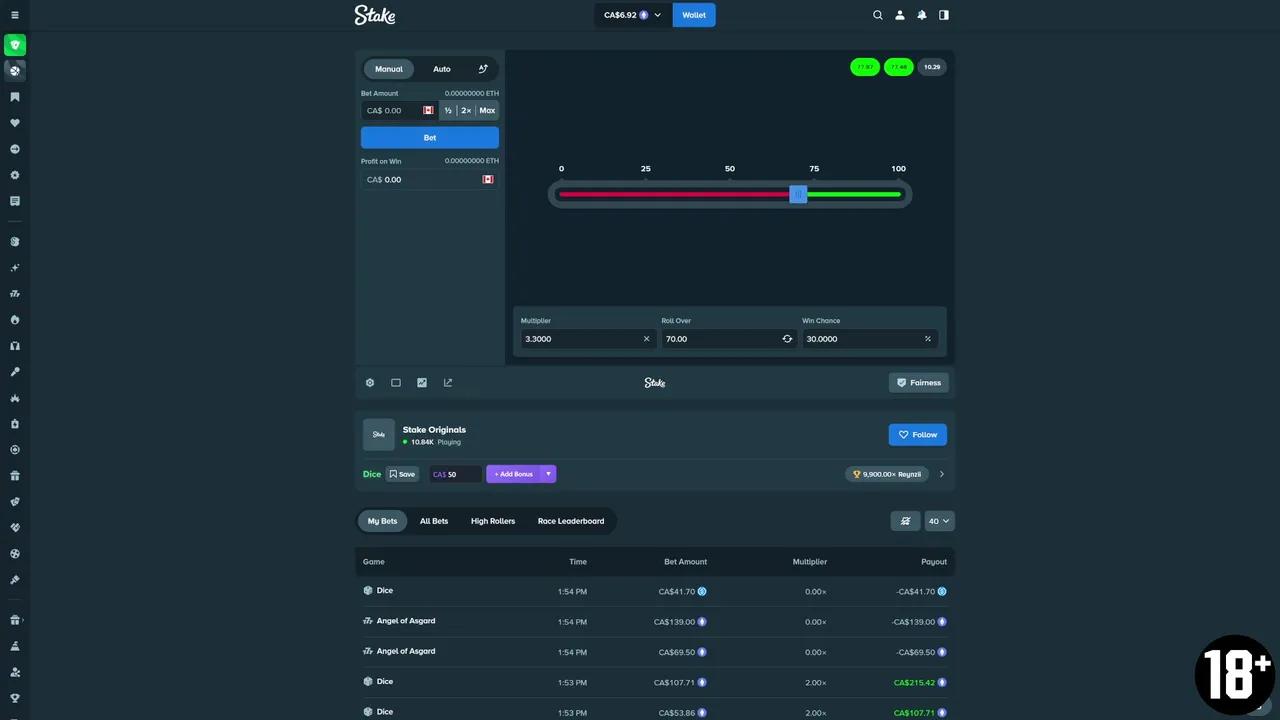
Task: Click the CA$ 50 bonus amount field
Action: [455, 474]
